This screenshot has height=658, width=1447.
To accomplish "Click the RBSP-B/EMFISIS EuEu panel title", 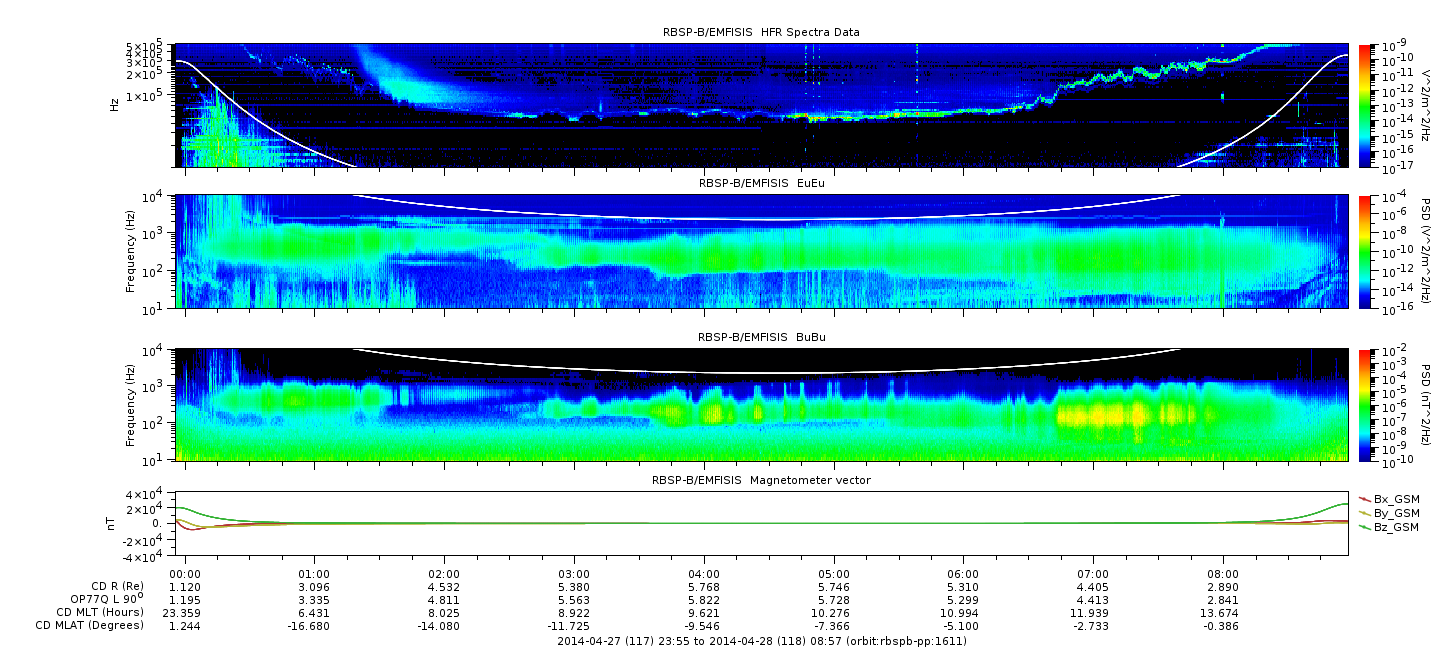I will click(761, 184).
